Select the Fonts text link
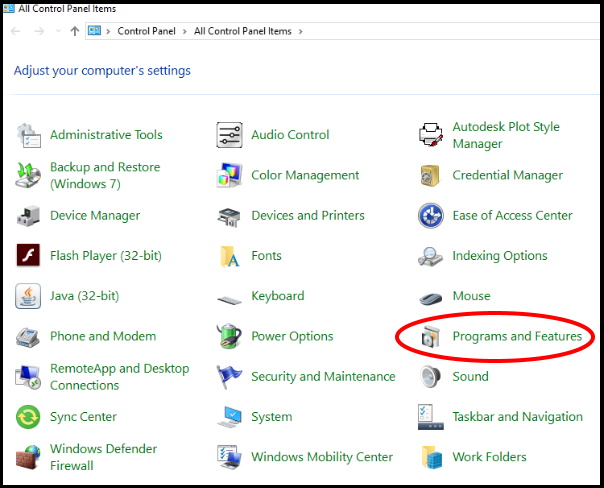The height and width of the screenshot is (488, 604). pyautogui.click(x=266, y=256)
